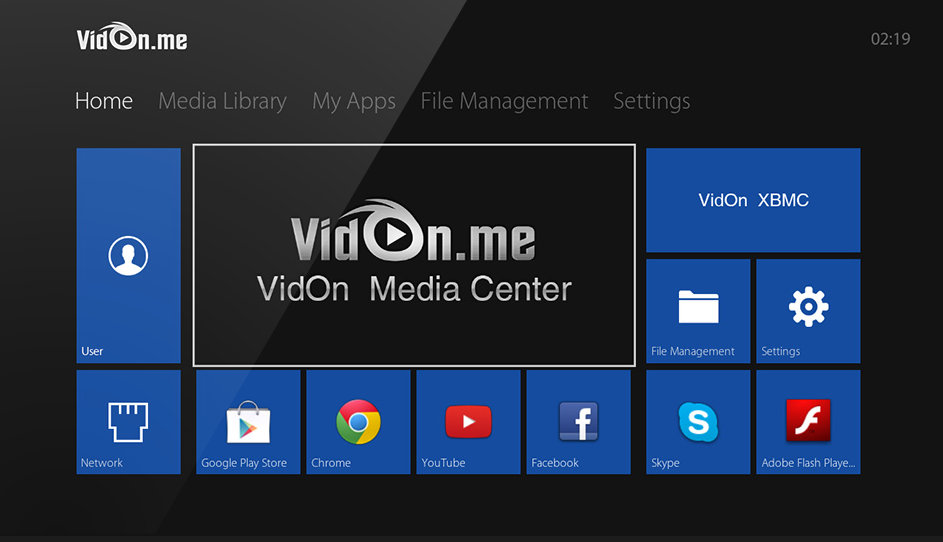This screenshot has width=943, height=542.
Task: Open the YouTube app tile
Action: pos(468,422)
